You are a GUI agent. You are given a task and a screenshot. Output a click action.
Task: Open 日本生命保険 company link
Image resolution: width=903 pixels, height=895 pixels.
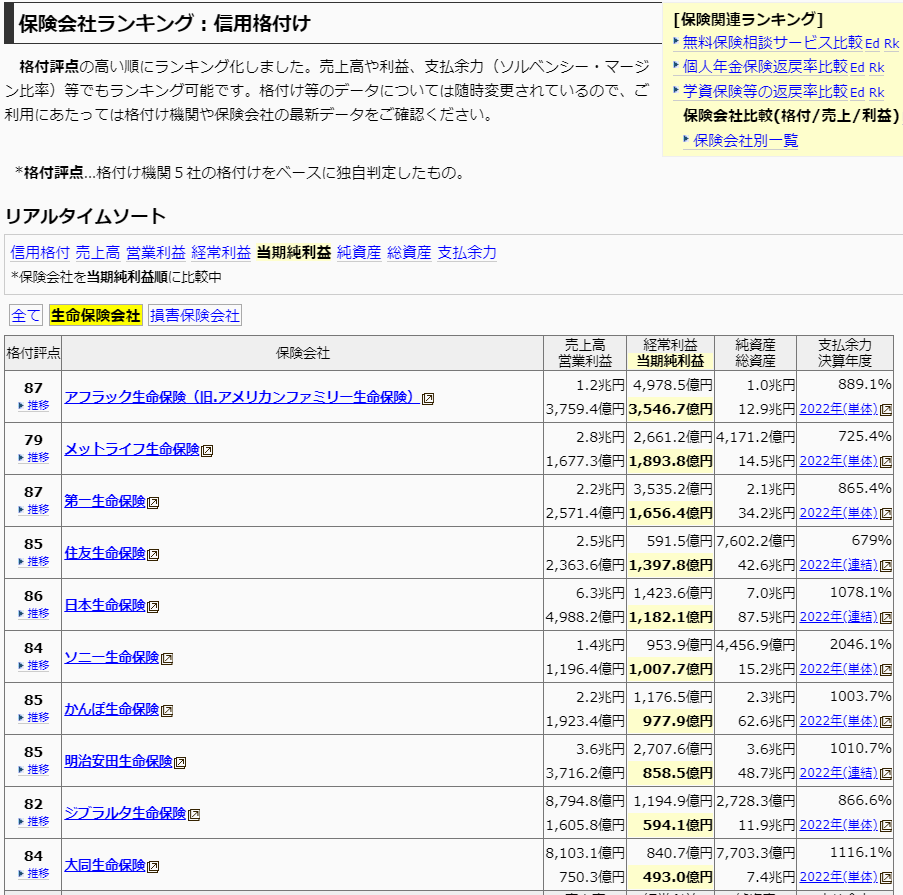104,605
